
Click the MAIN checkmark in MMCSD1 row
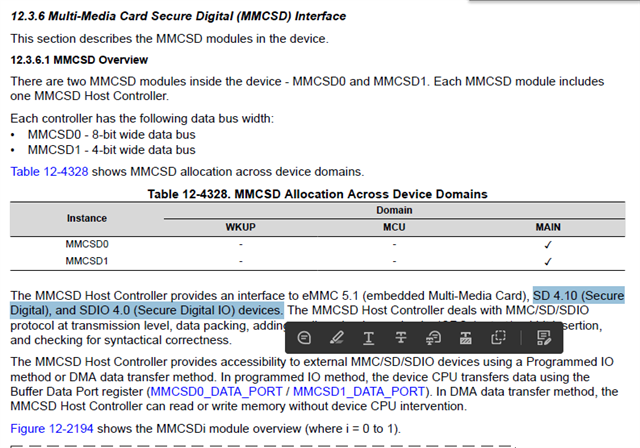pyautogui.click(x=548, y=261)
